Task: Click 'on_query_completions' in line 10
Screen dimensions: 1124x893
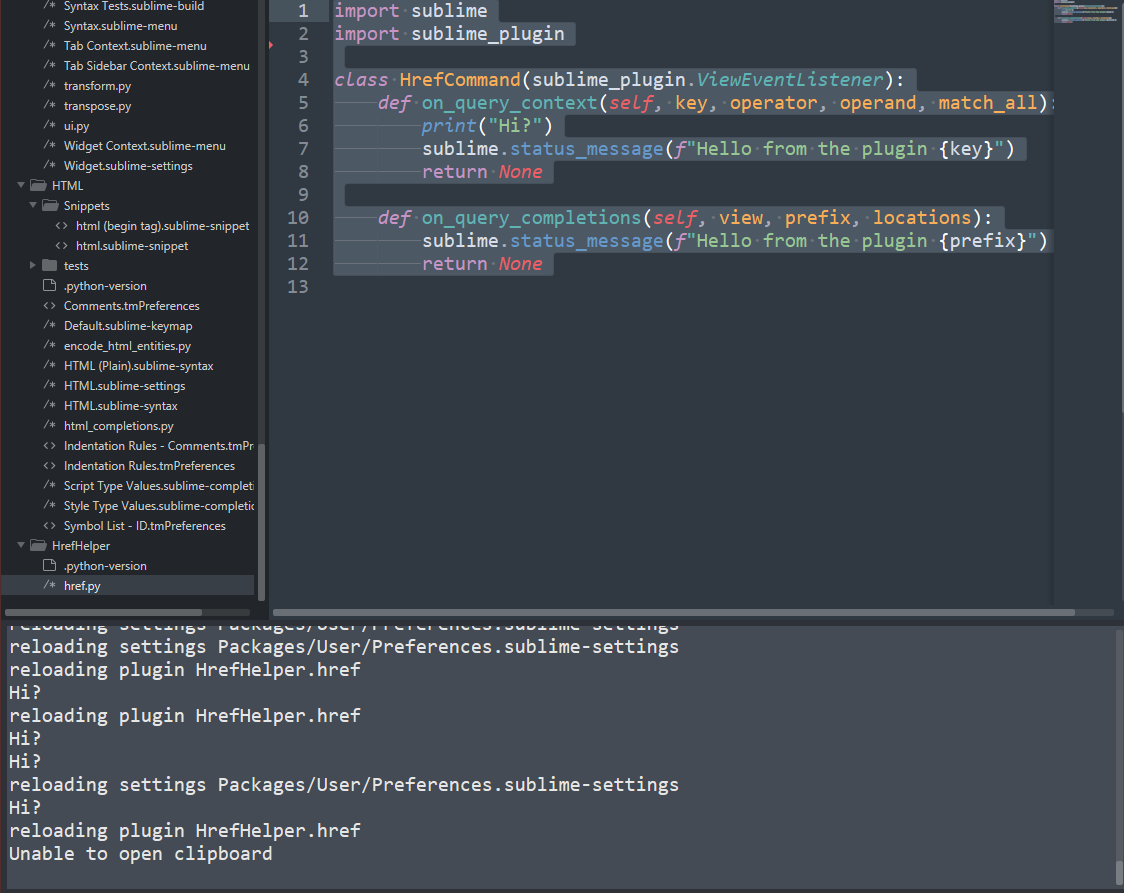Action: click(531, 218)
